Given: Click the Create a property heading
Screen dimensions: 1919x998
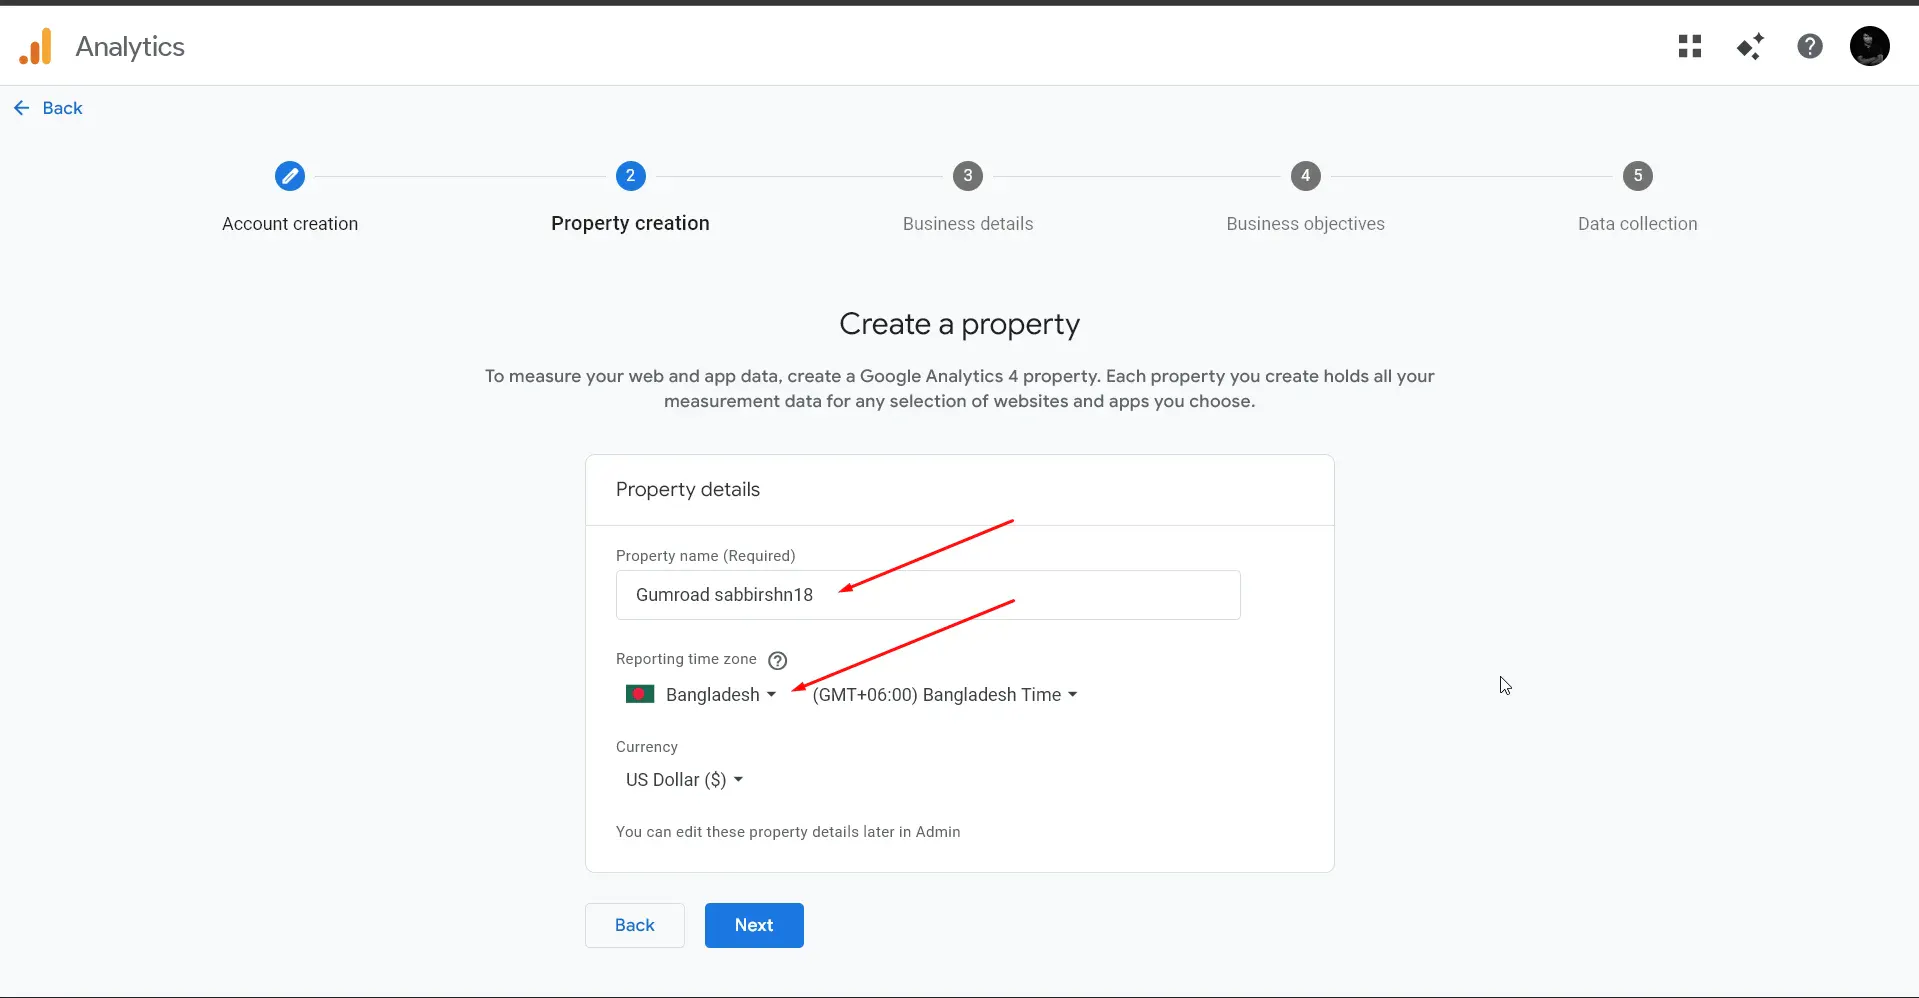Looking at the screenshot, I should click(960, 324).
